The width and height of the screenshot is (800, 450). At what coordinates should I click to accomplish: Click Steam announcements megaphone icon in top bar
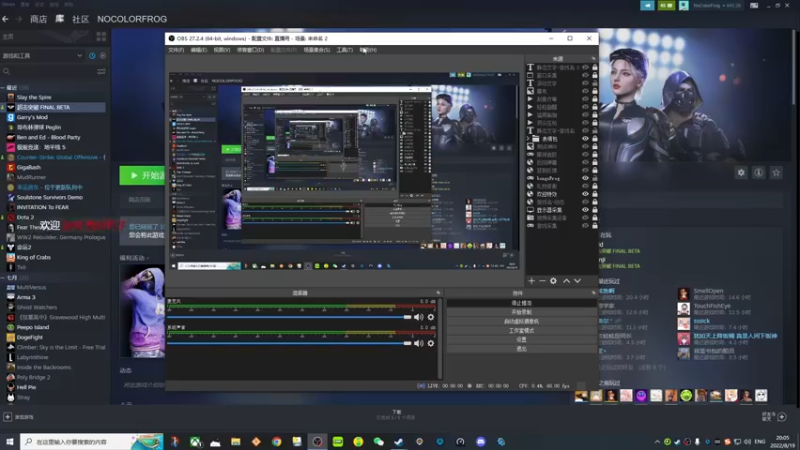pos(647,6)
